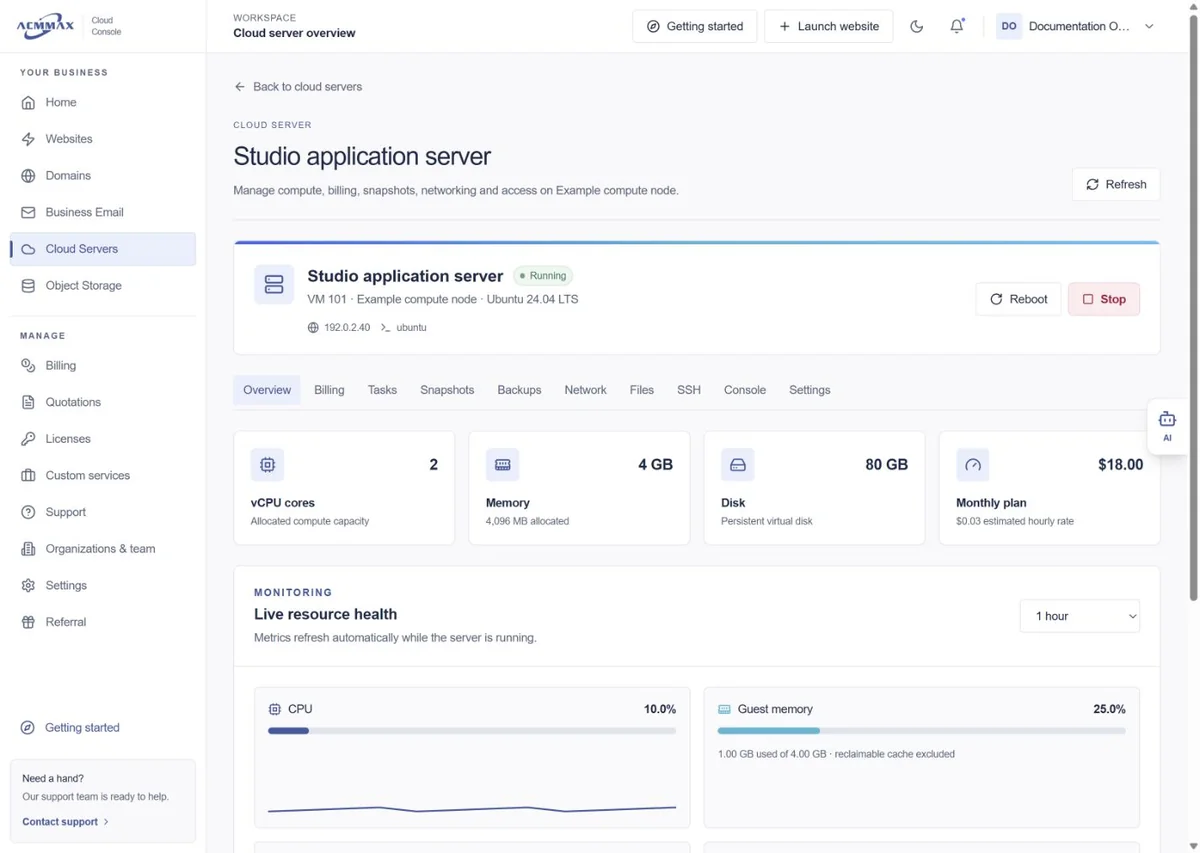Click the Websites lightning bolt icon
Viewport: 1200px width, 853px height.
coord(28,139)
